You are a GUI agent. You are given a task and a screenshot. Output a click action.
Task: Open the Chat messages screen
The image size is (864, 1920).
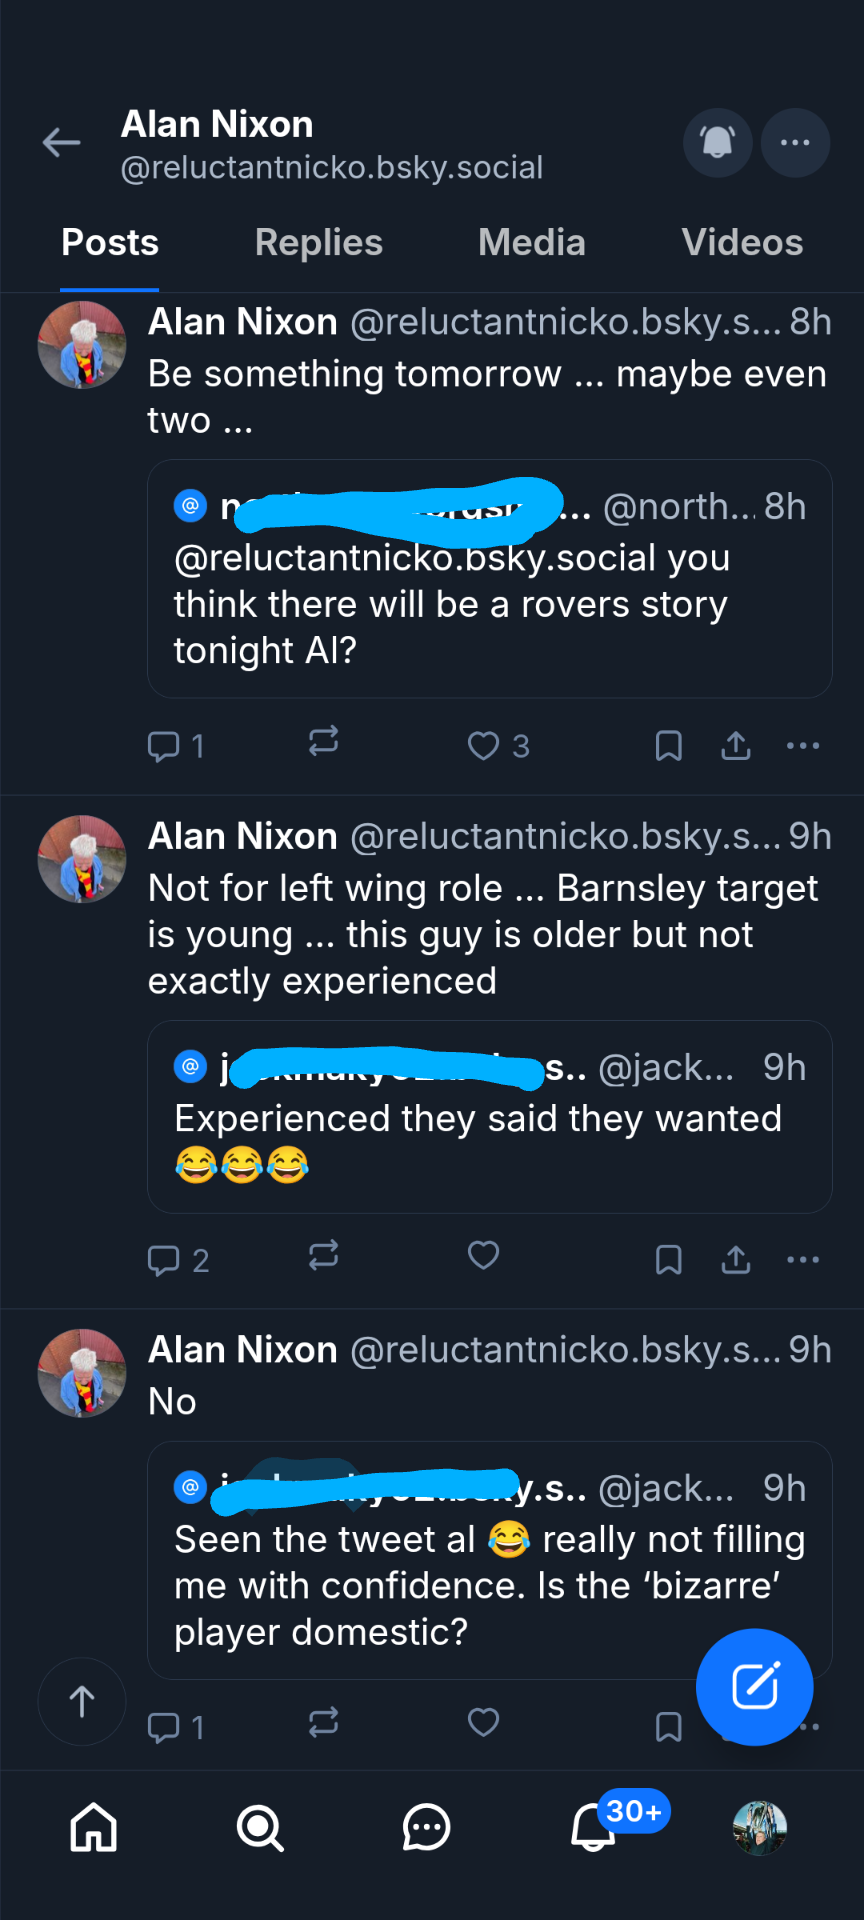(x=426, y=1828)
